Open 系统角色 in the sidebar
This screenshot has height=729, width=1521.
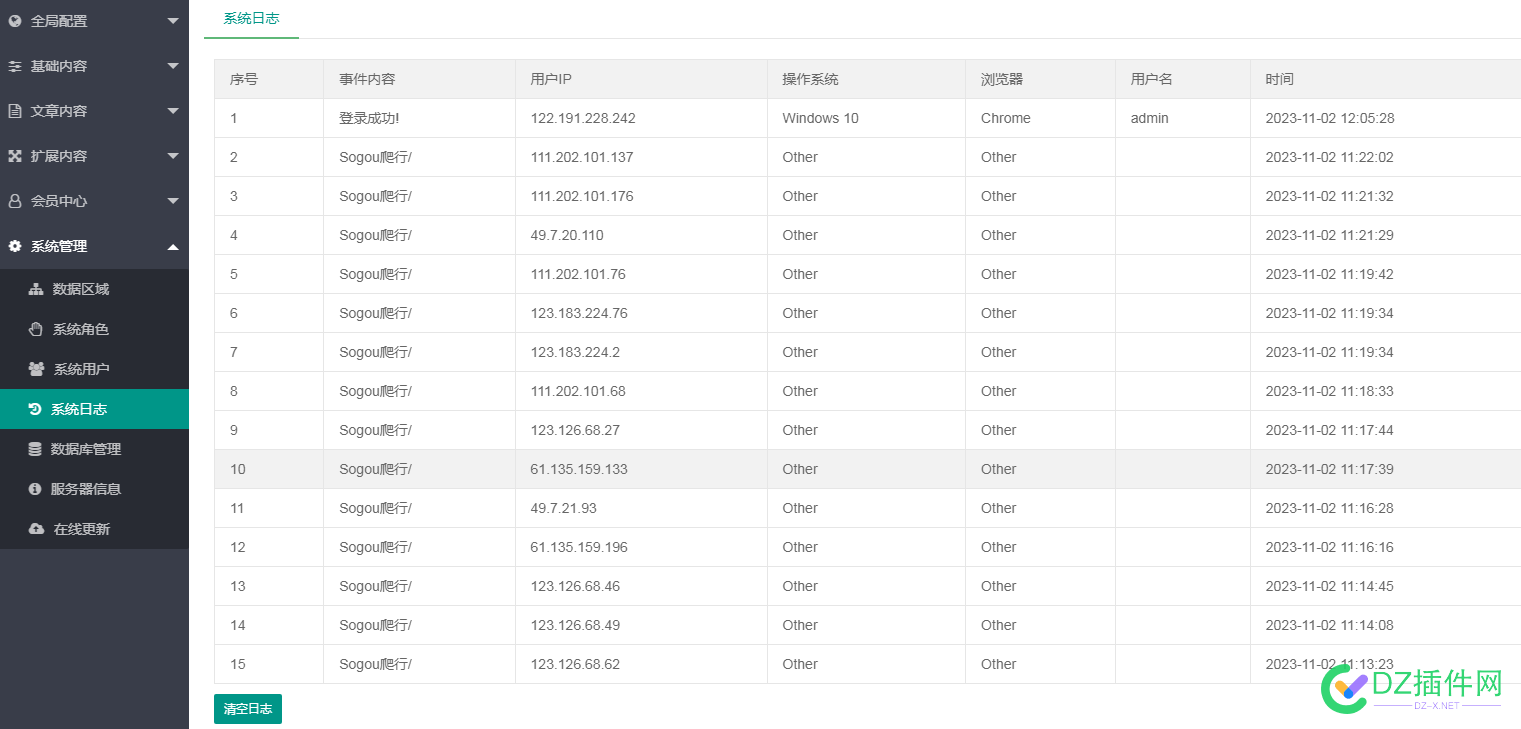click(x=94, y=329)
